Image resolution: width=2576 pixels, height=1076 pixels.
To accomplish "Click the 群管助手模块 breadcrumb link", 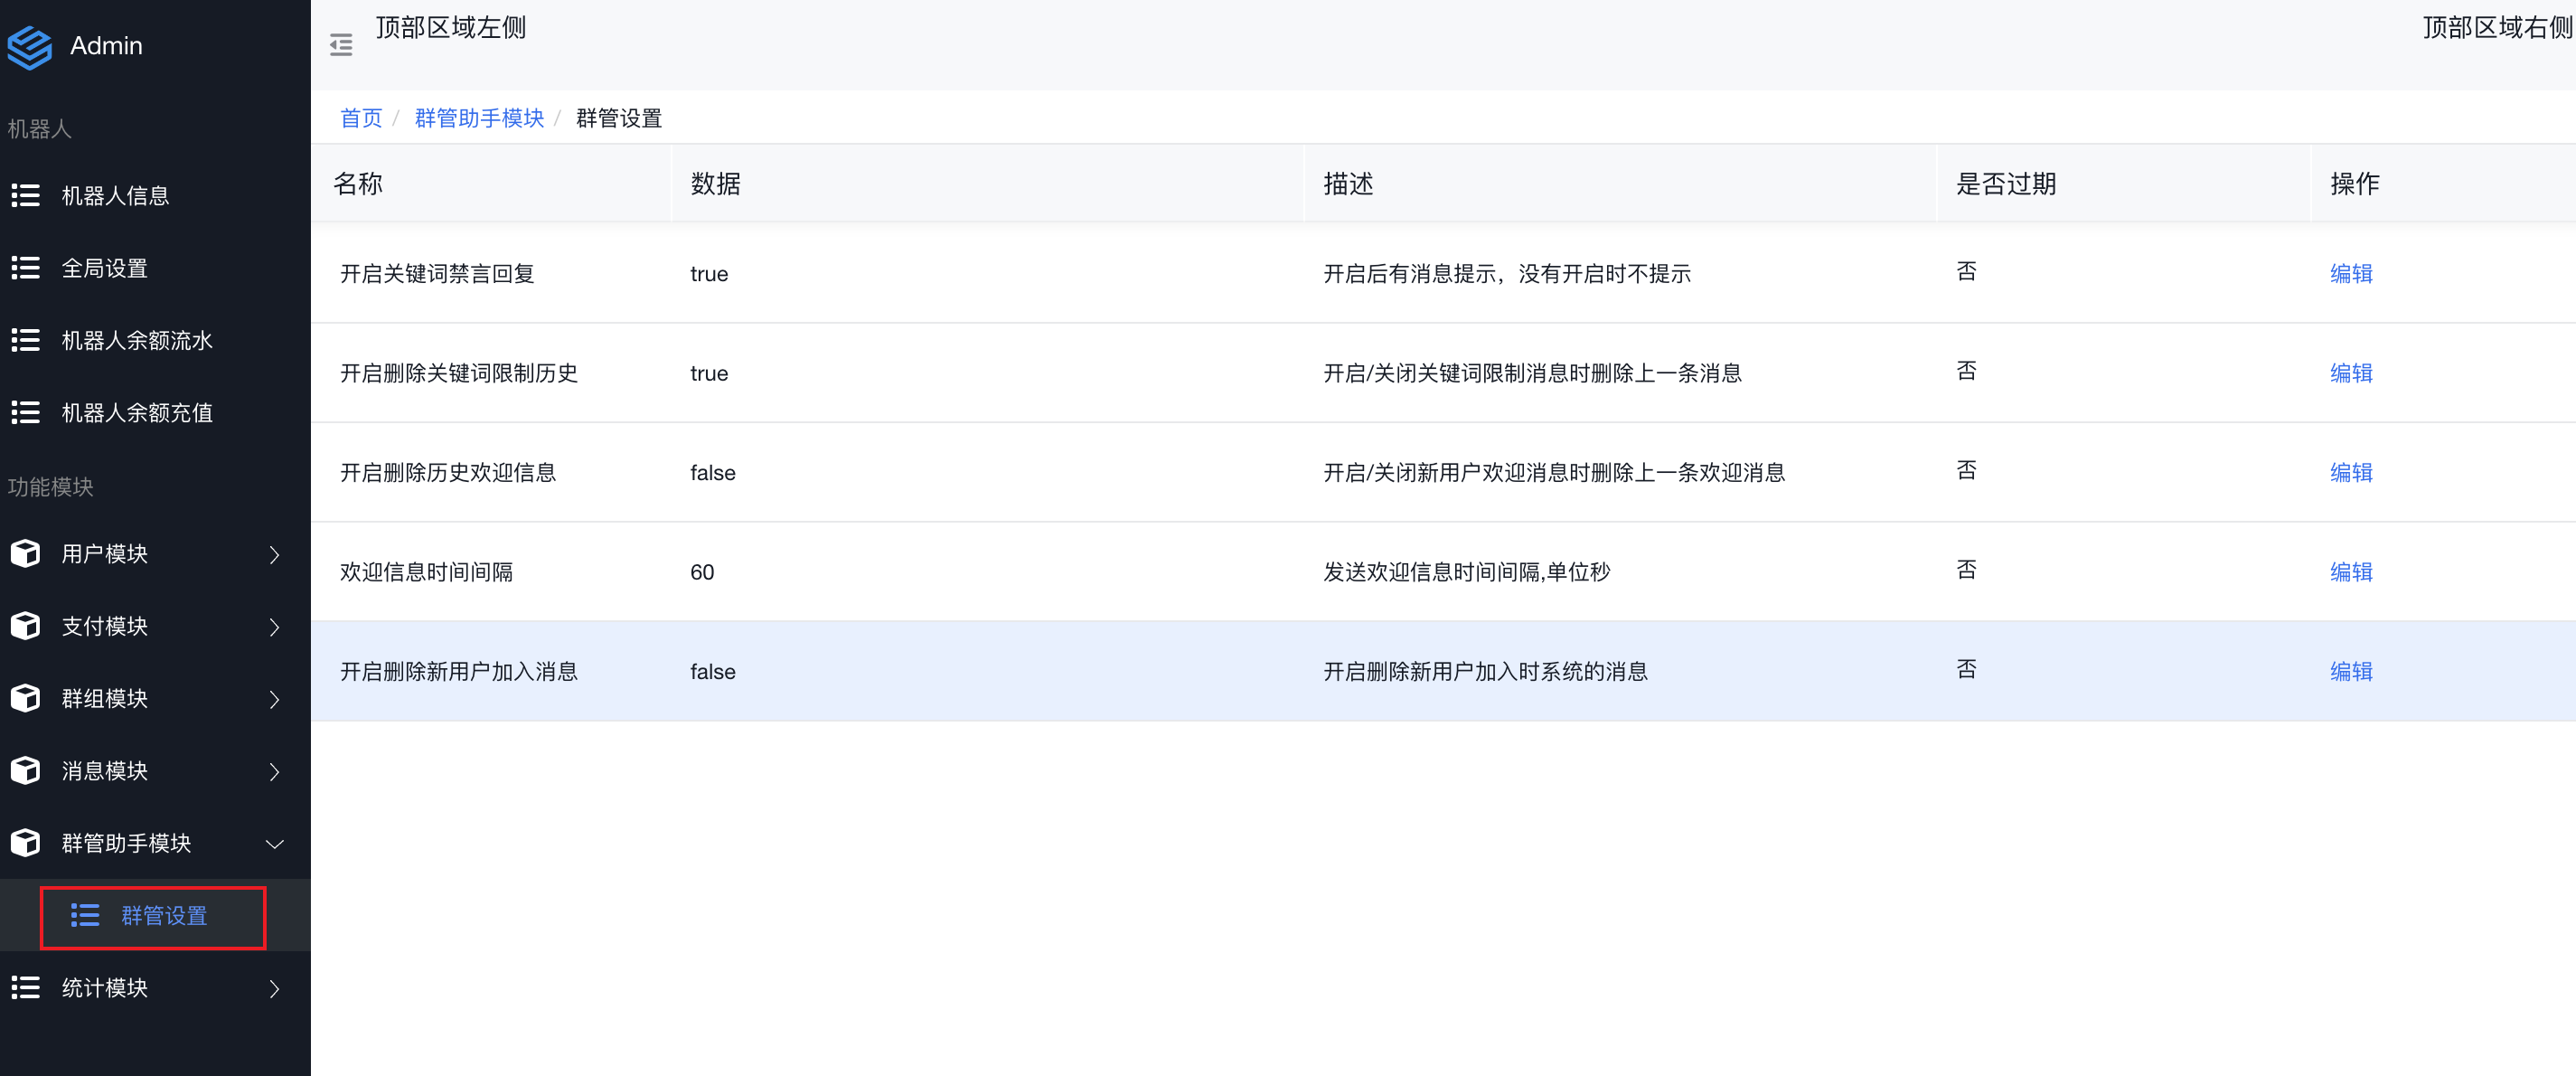I will pos(479,118).
